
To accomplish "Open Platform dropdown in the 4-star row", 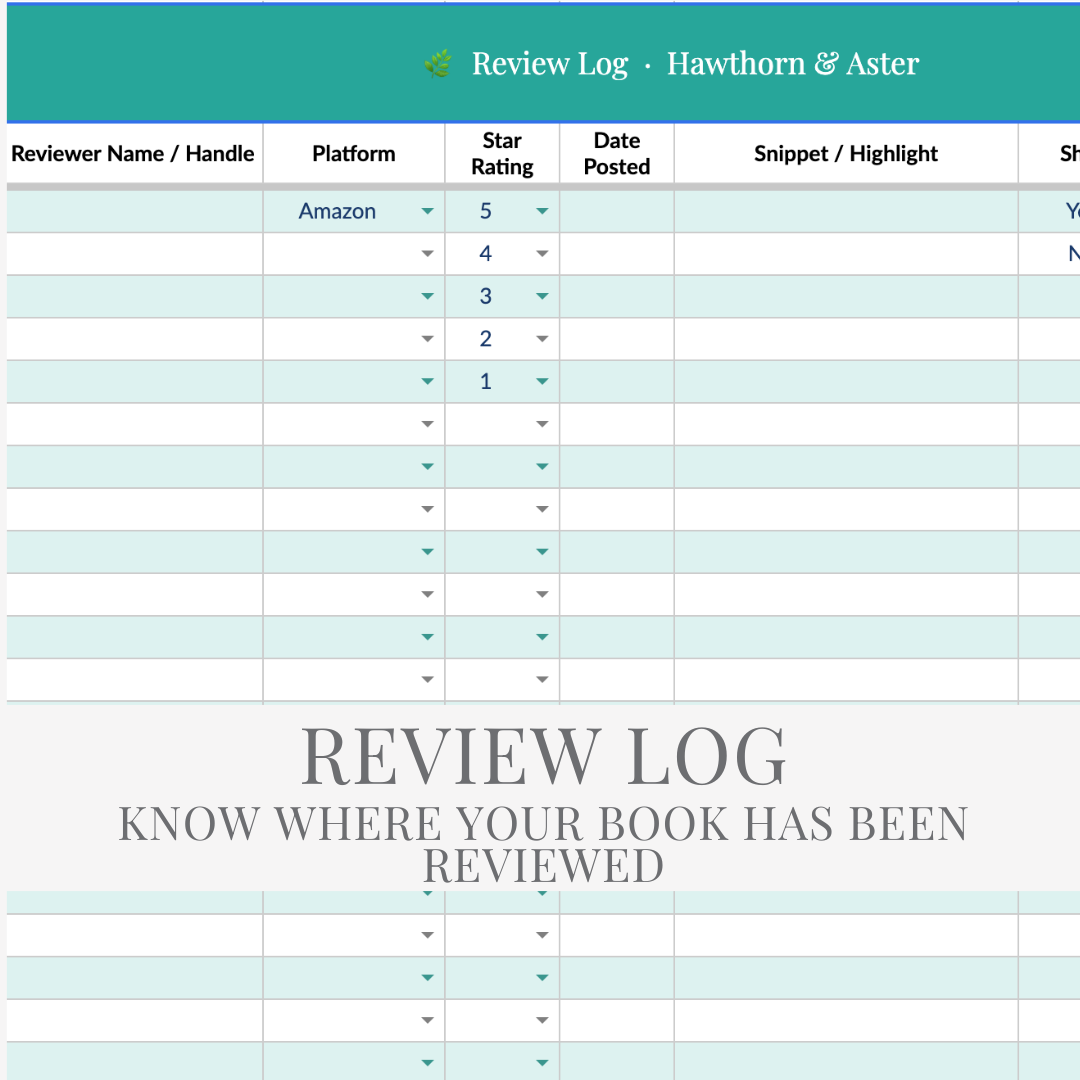I will (427, 254).
